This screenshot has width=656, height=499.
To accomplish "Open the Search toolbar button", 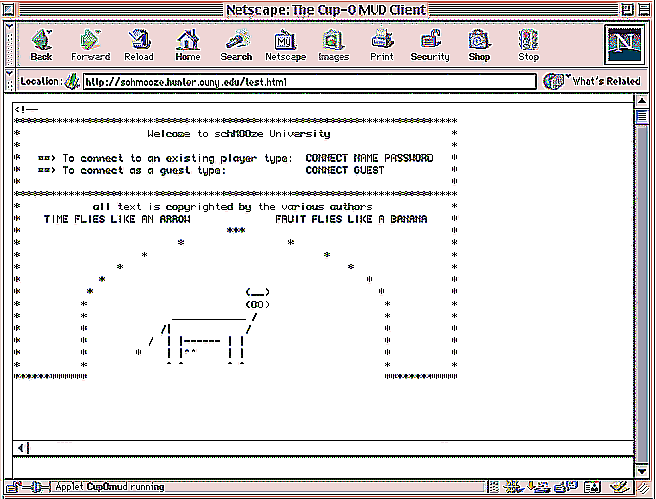I will [x=236, y=45].
